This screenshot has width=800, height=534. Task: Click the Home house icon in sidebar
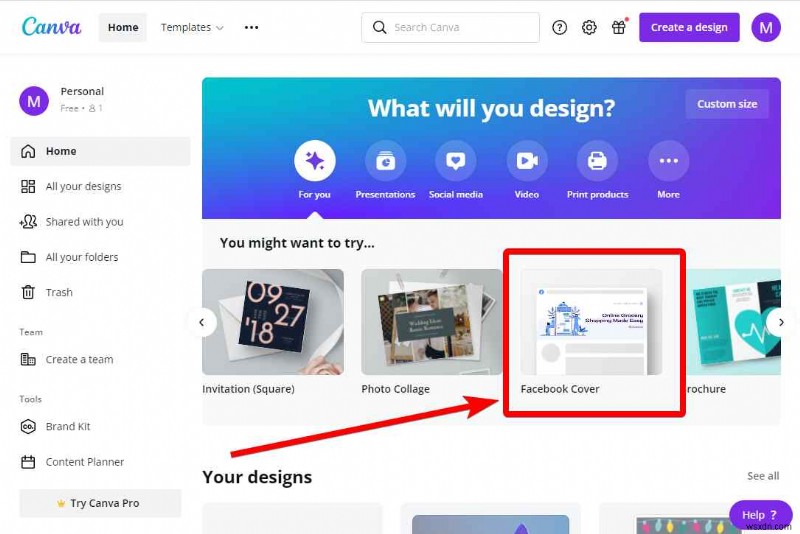28,151
